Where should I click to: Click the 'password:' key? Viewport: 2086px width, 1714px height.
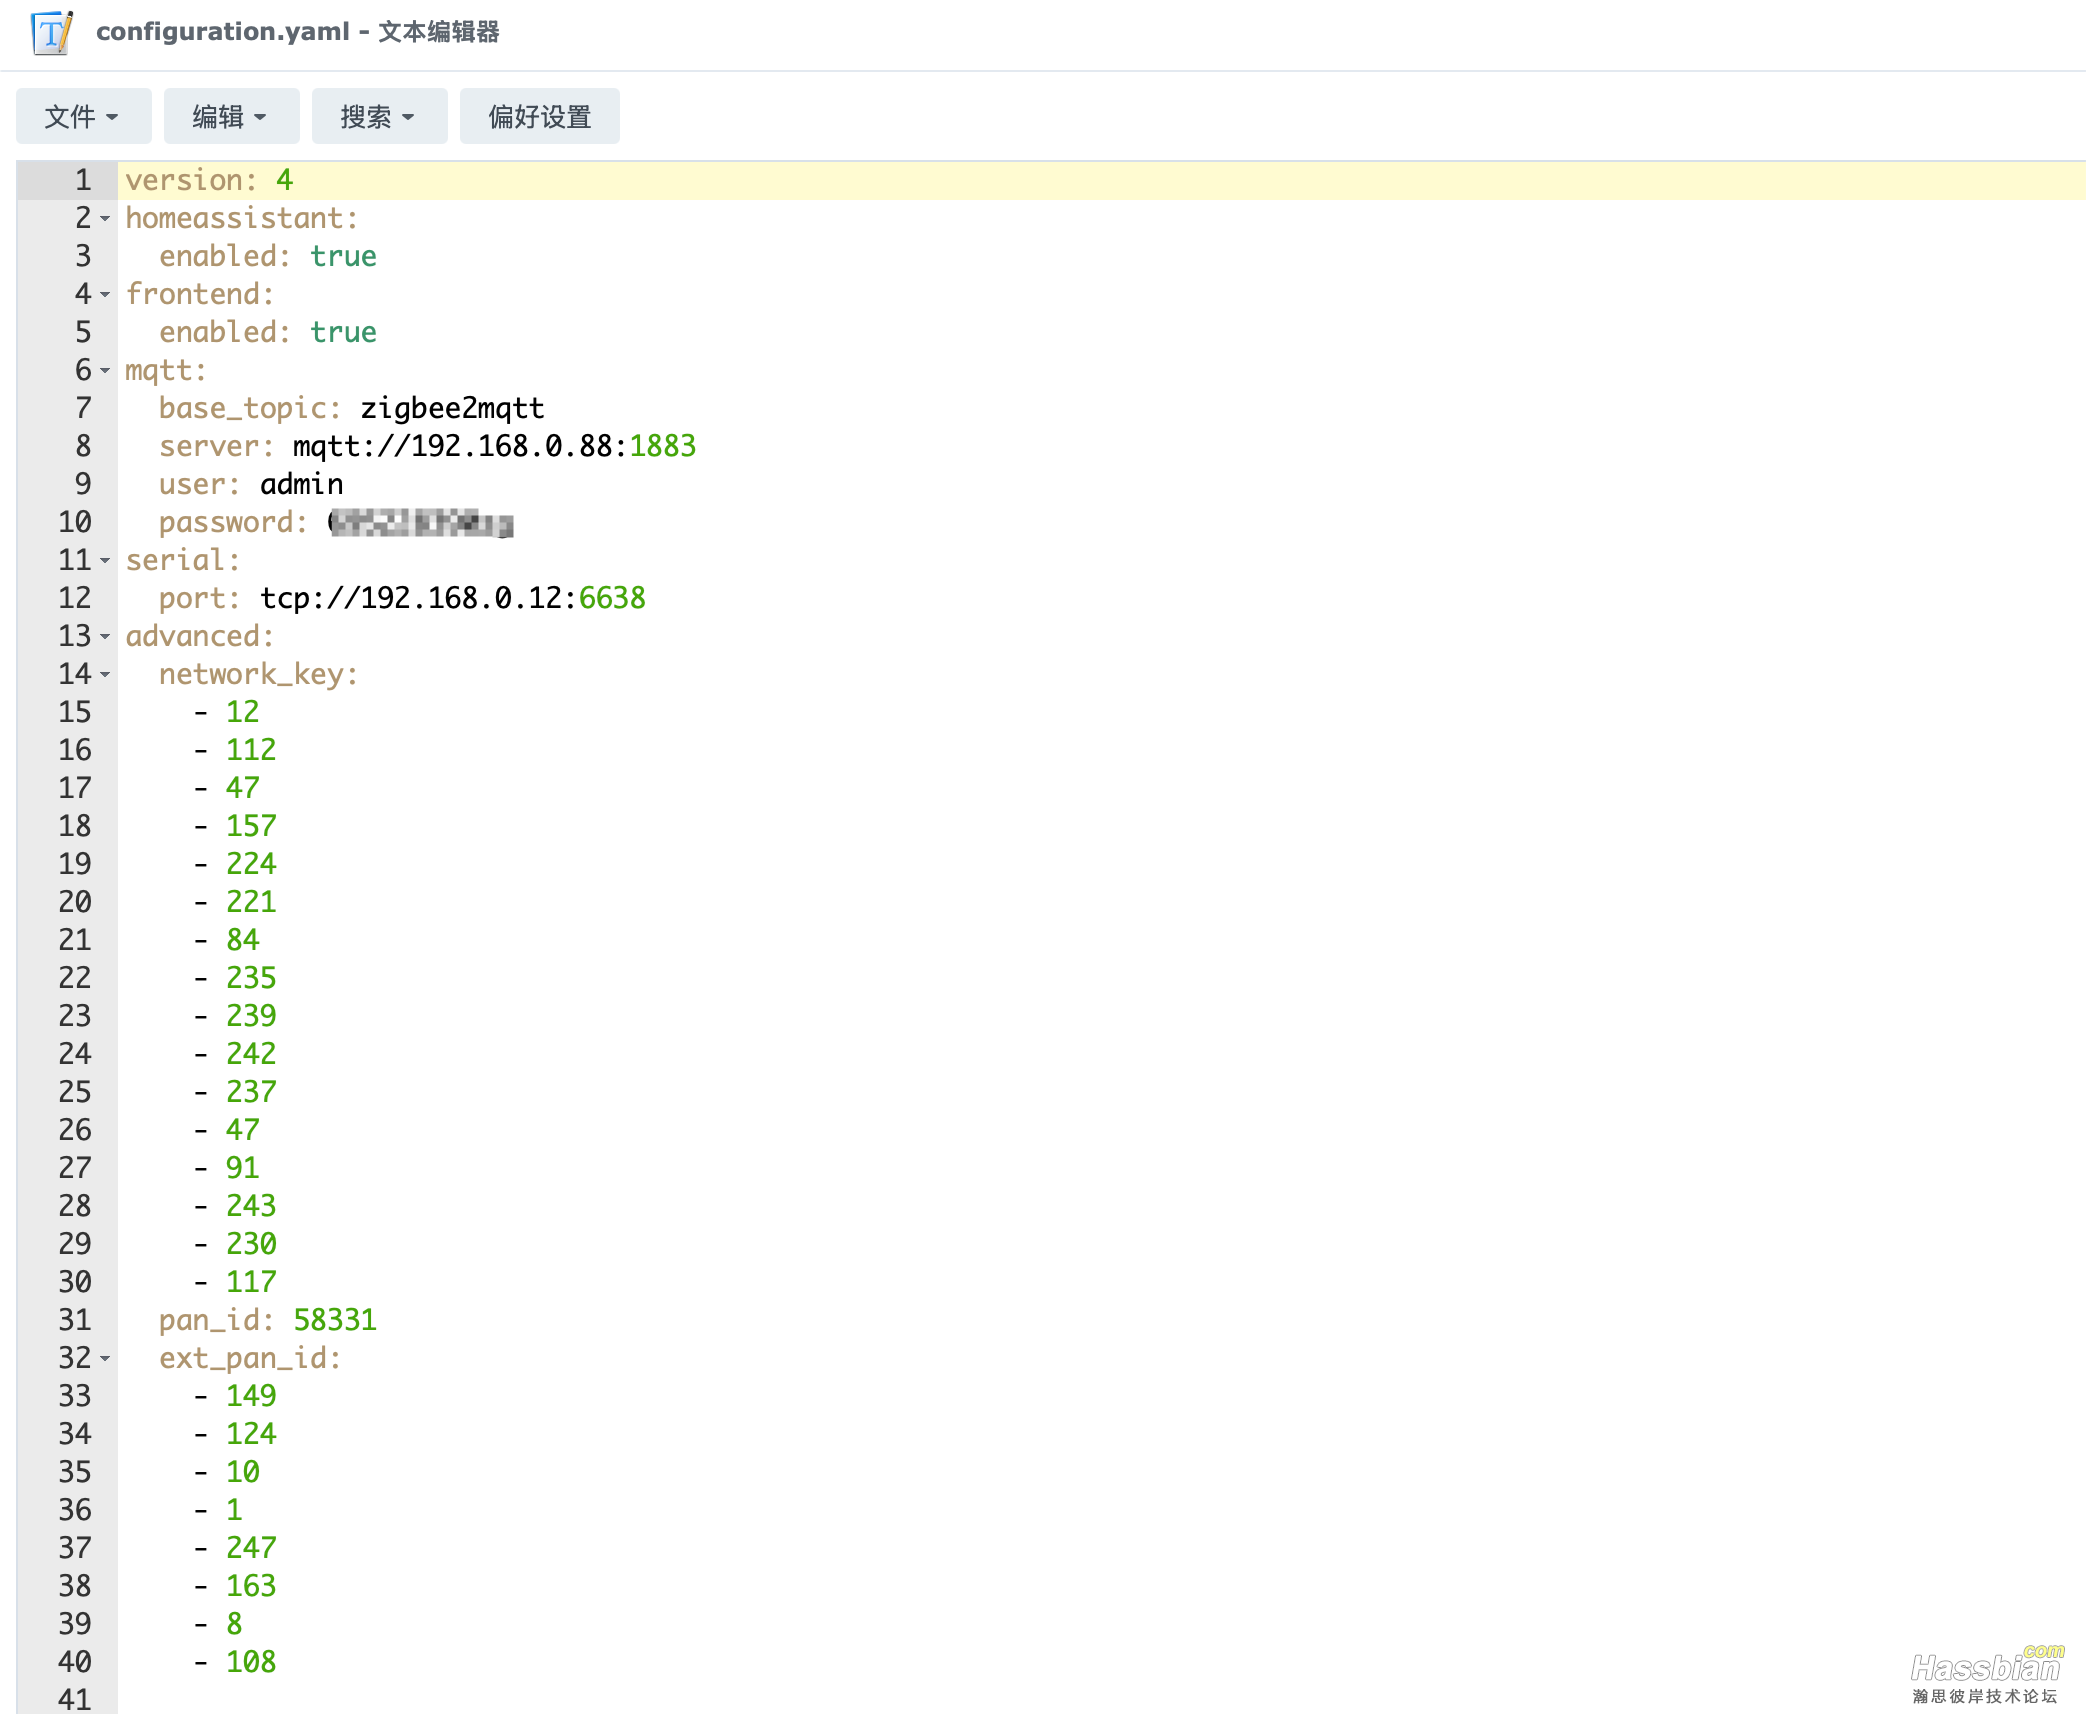point(233,523)
